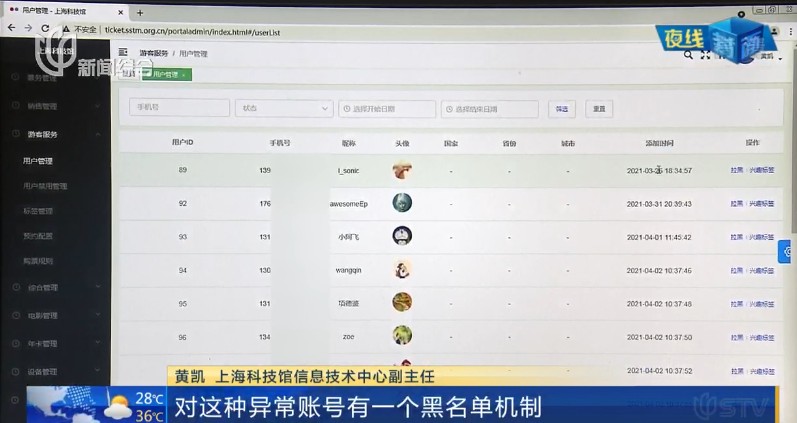Image resolution: width=797 pixels, height=423 pixels.
Task: Reload the page with the refresh icon
Action: 45,28
